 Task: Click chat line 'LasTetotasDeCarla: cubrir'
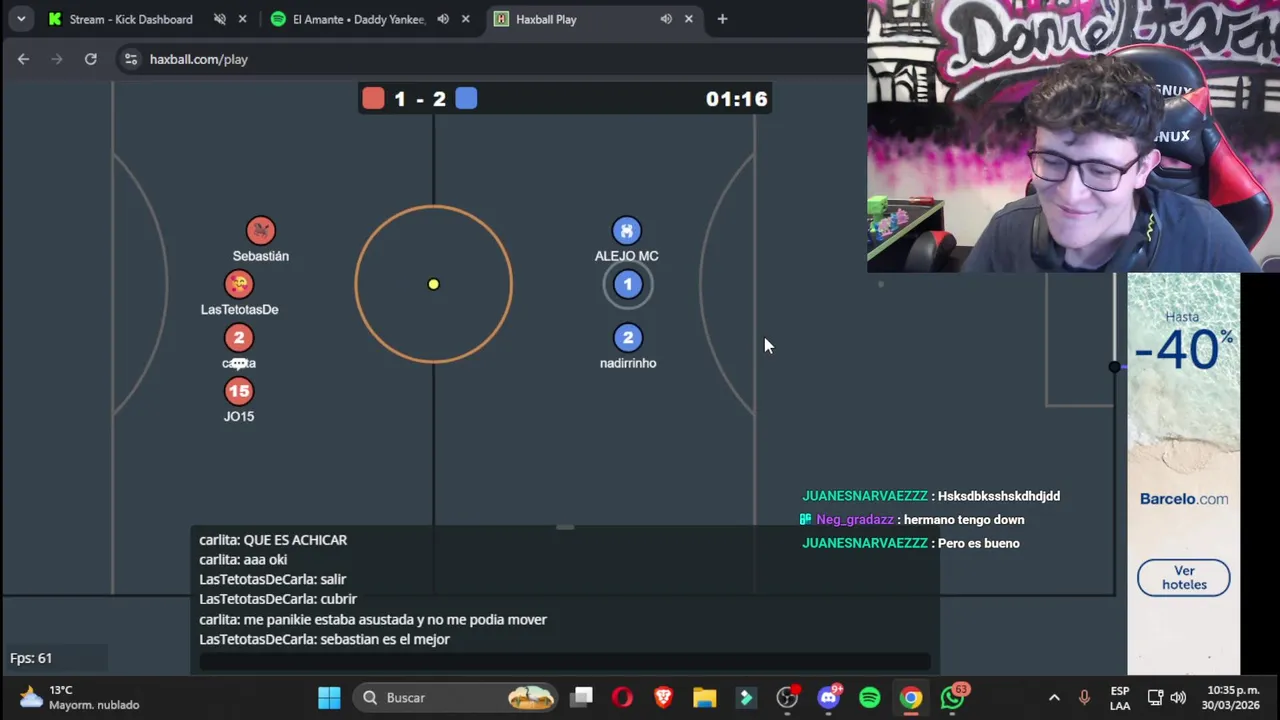pyautogui.click(x=278, y=599)
